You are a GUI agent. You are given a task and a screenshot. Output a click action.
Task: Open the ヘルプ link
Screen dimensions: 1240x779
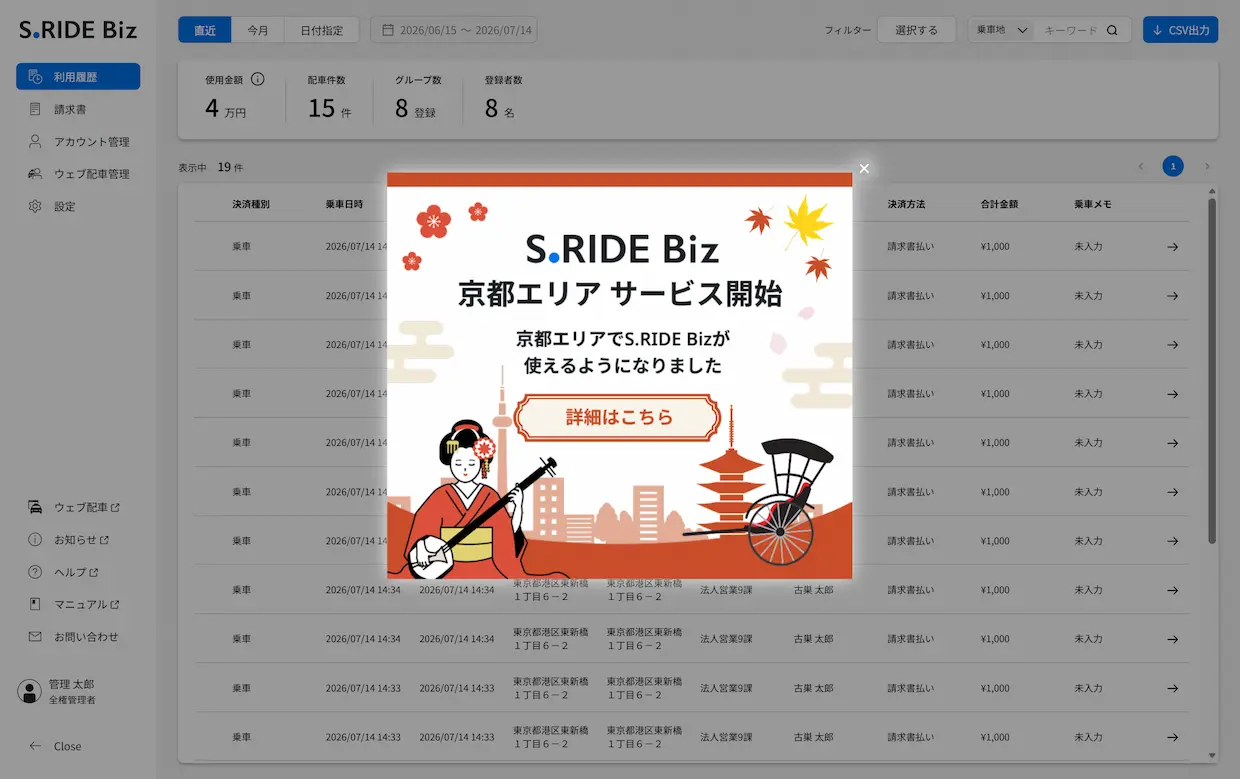pos(64,572)
